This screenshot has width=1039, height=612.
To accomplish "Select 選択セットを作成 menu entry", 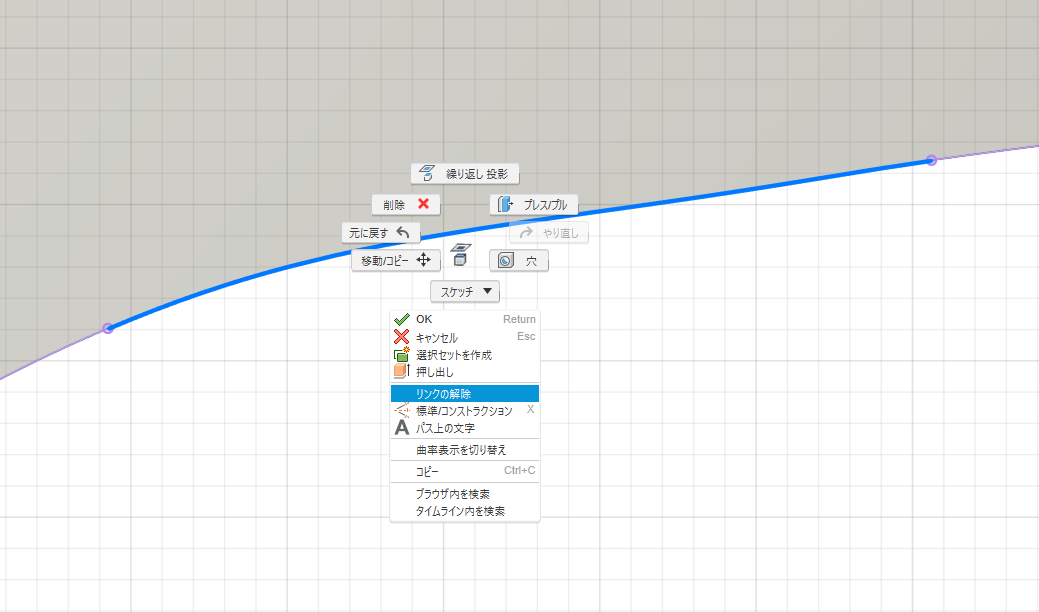I will pyautogui.click(x=465, y=355).
